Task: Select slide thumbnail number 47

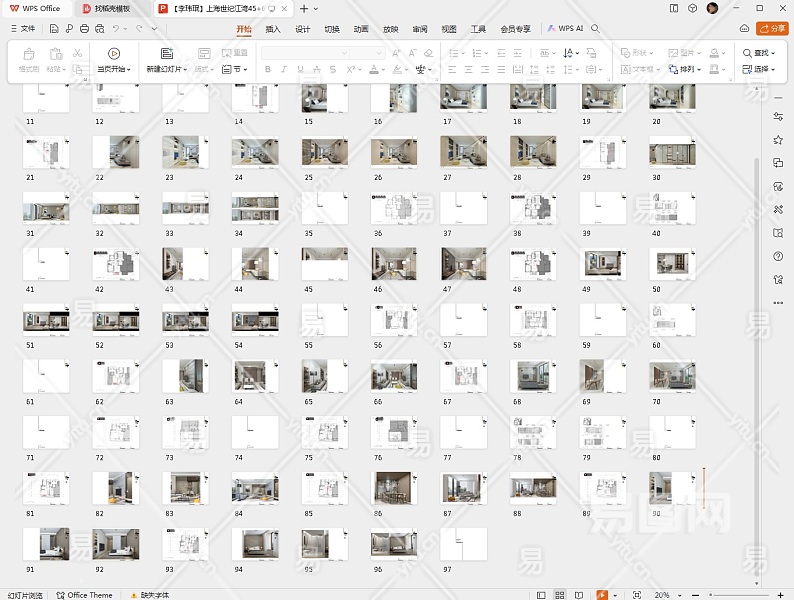Action: [x=464, y=264]
